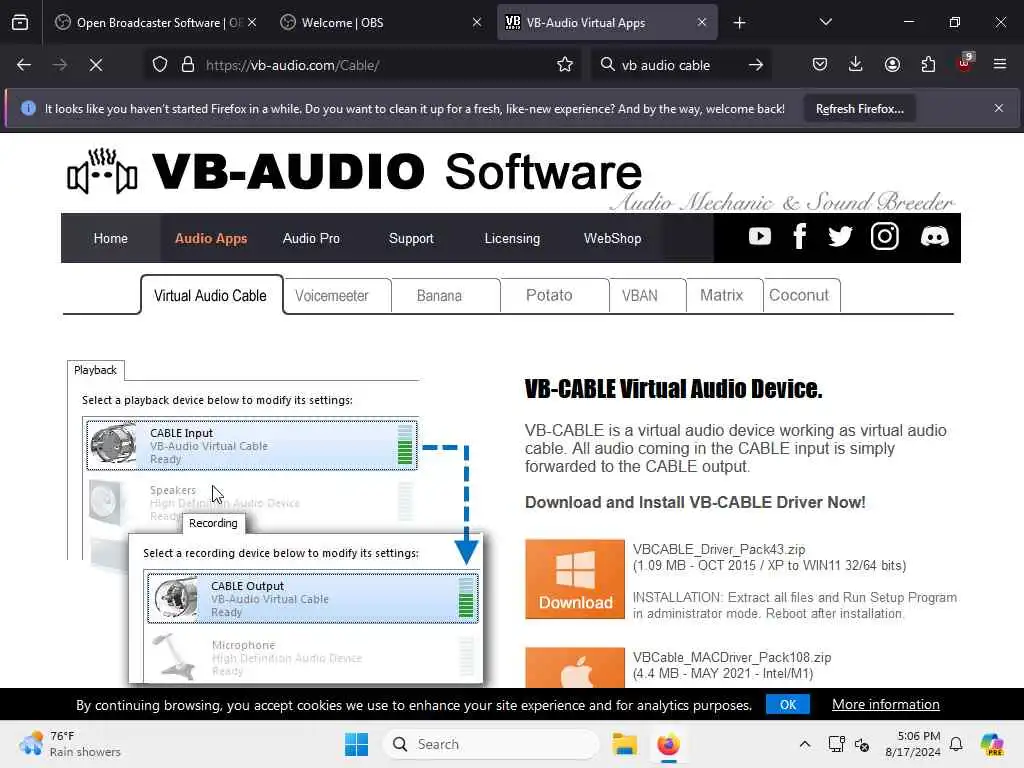Click the VBCABLE_Driver_Pack43.zip file name
Viewport: 1024px width, 768px height.
point(719,549)
